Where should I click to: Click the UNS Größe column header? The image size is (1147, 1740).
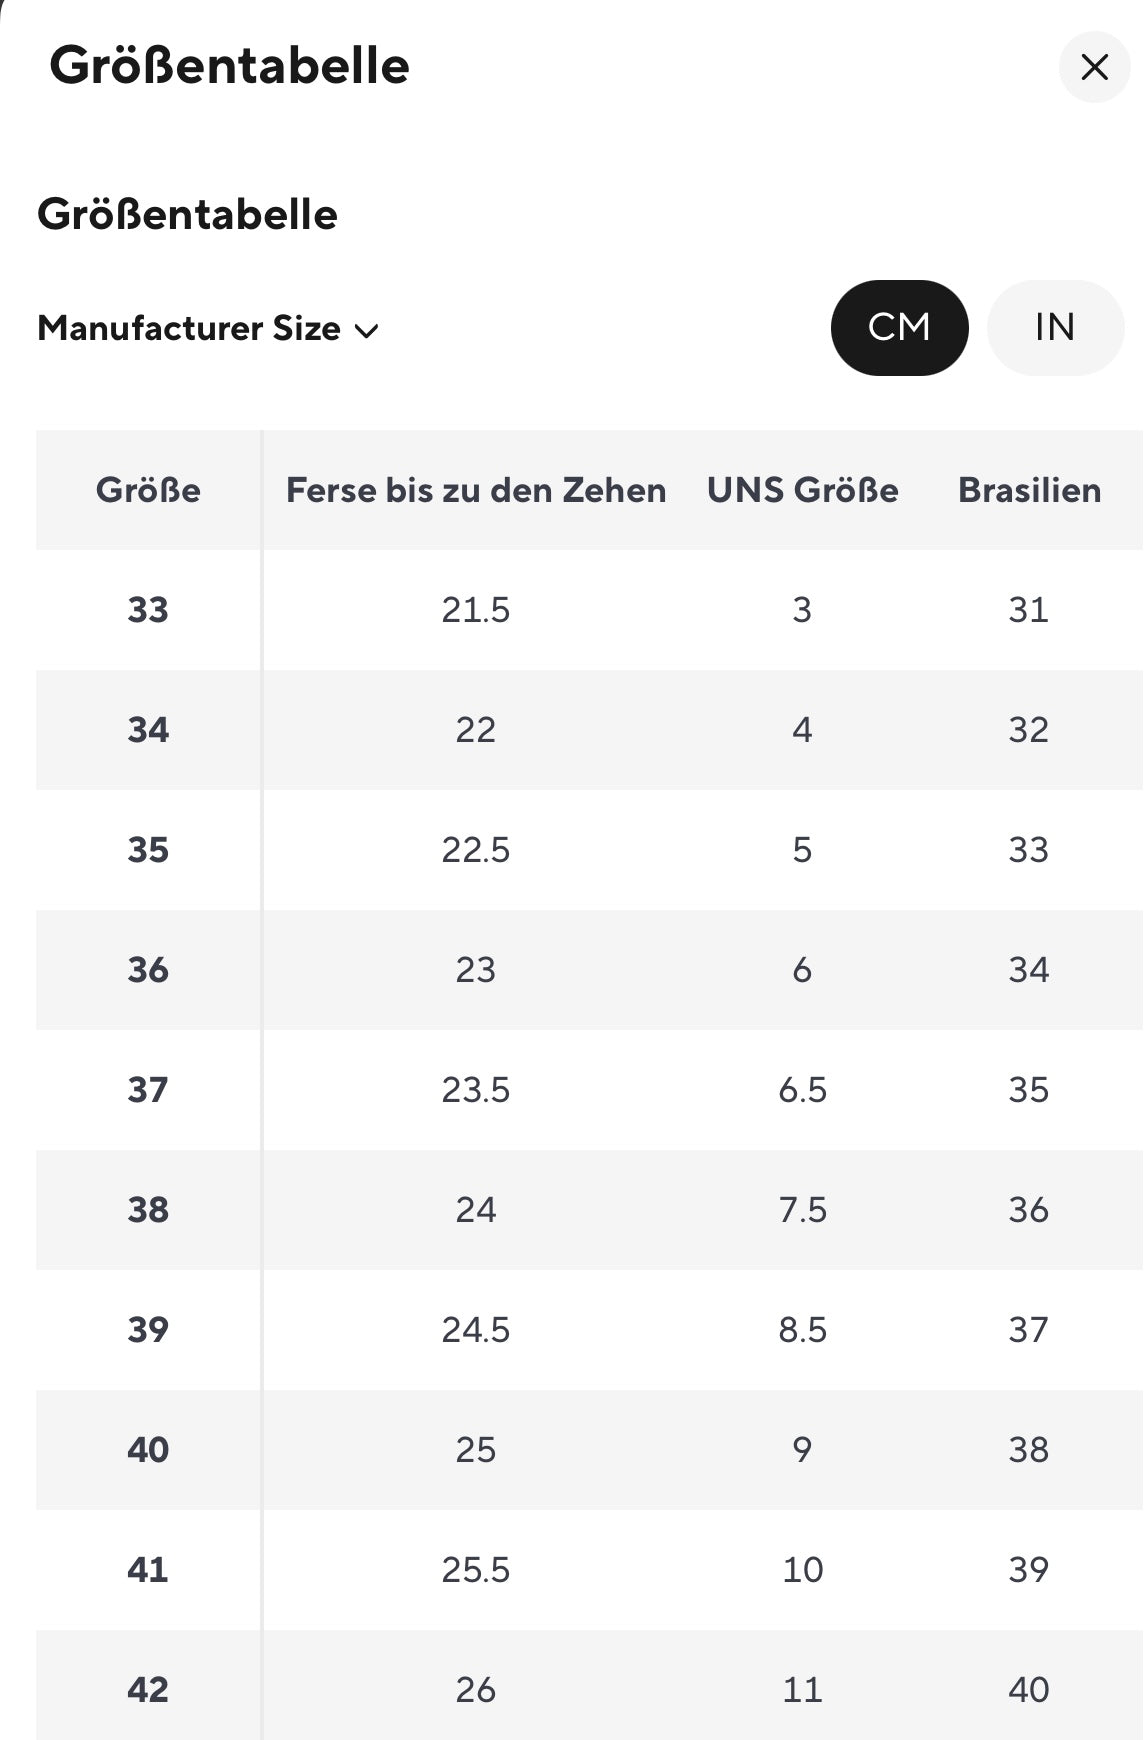(x=802, y=490)
